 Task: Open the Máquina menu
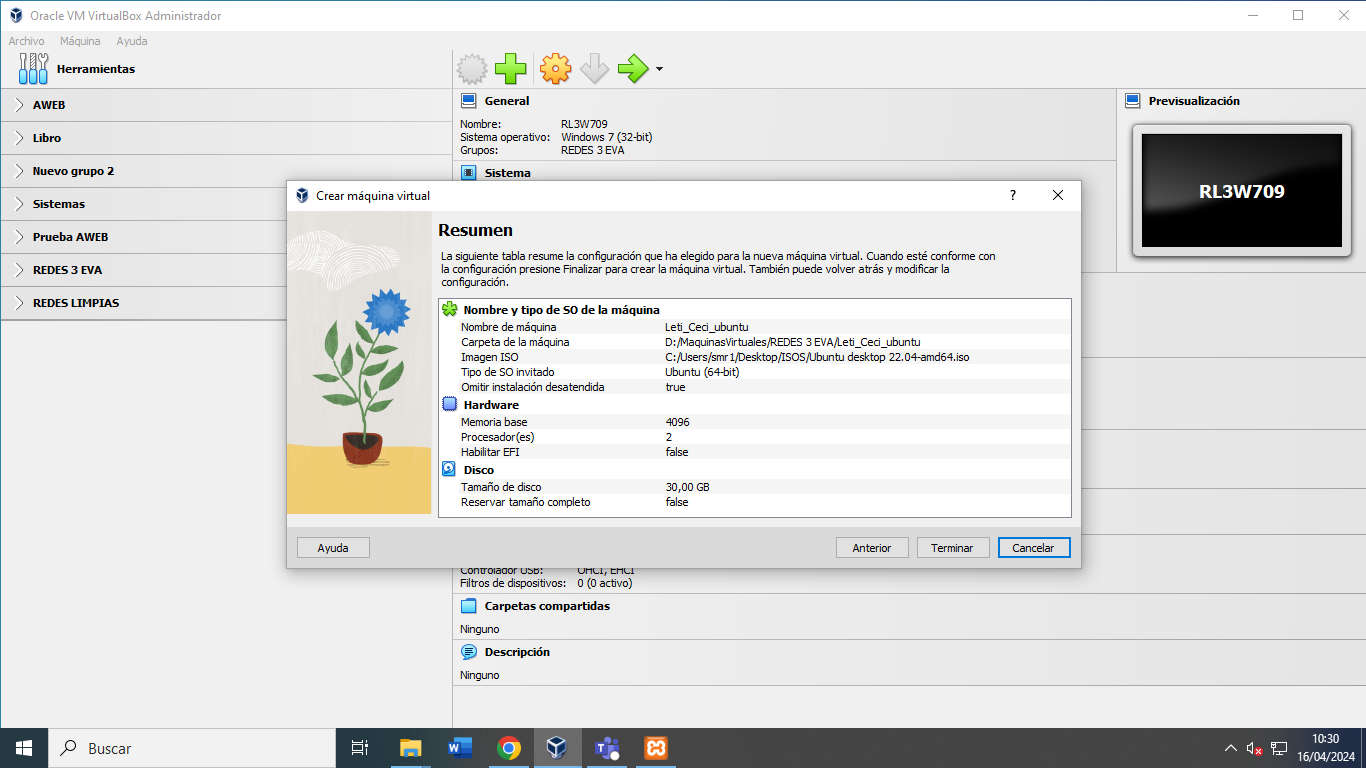[x=80, y=41]
